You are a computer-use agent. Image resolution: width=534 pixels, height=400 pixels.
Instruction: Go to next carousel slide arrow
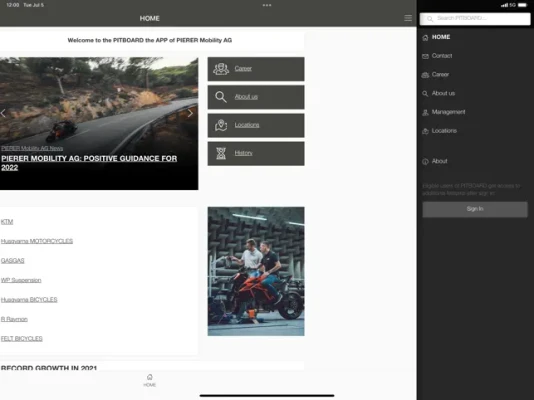tap(190, 113)
